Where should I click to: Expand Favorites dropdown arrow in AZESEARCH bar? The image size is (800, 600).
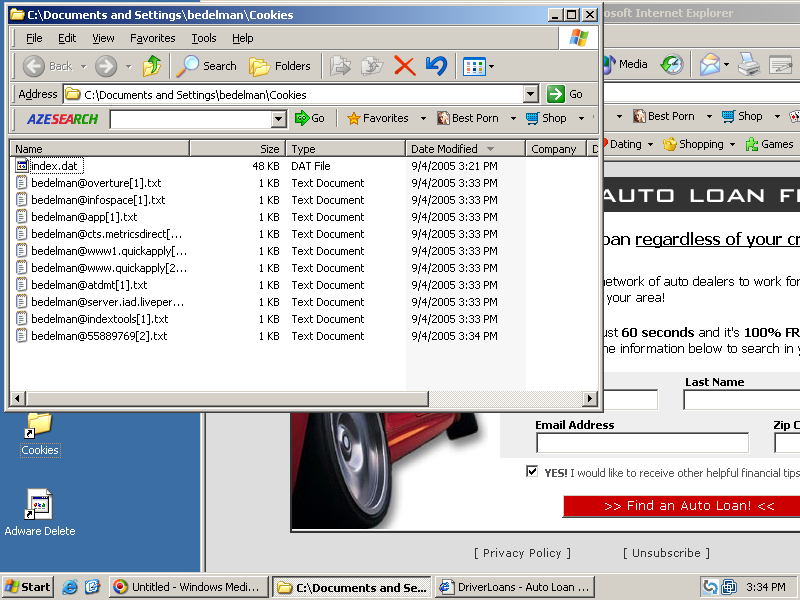point(423,118)
